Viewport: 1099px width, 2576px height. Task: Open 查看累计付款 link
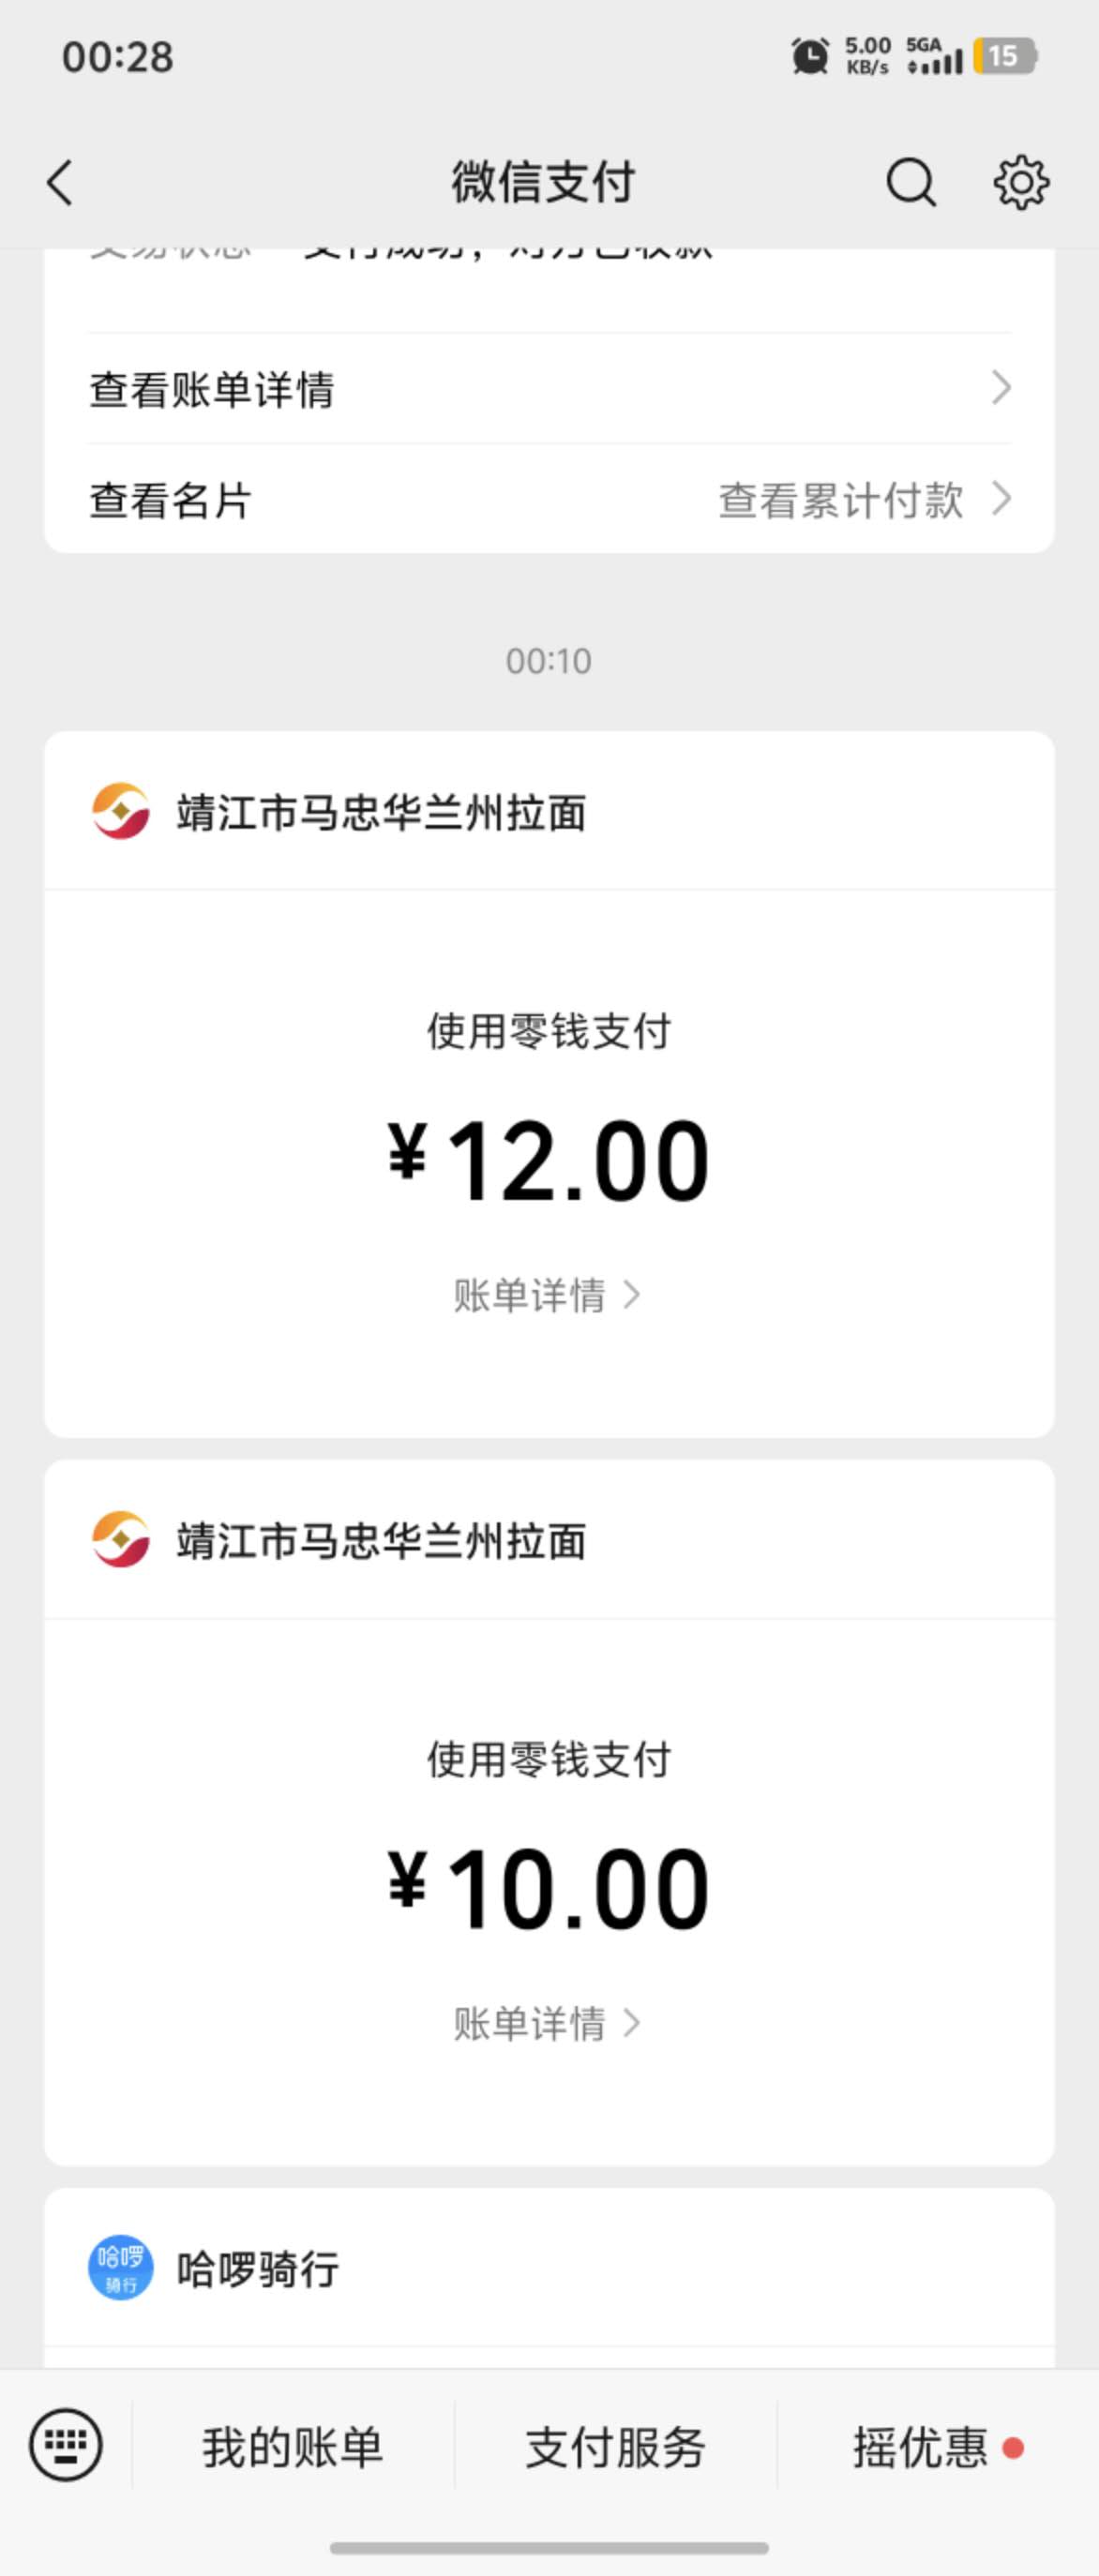point(864,500)
